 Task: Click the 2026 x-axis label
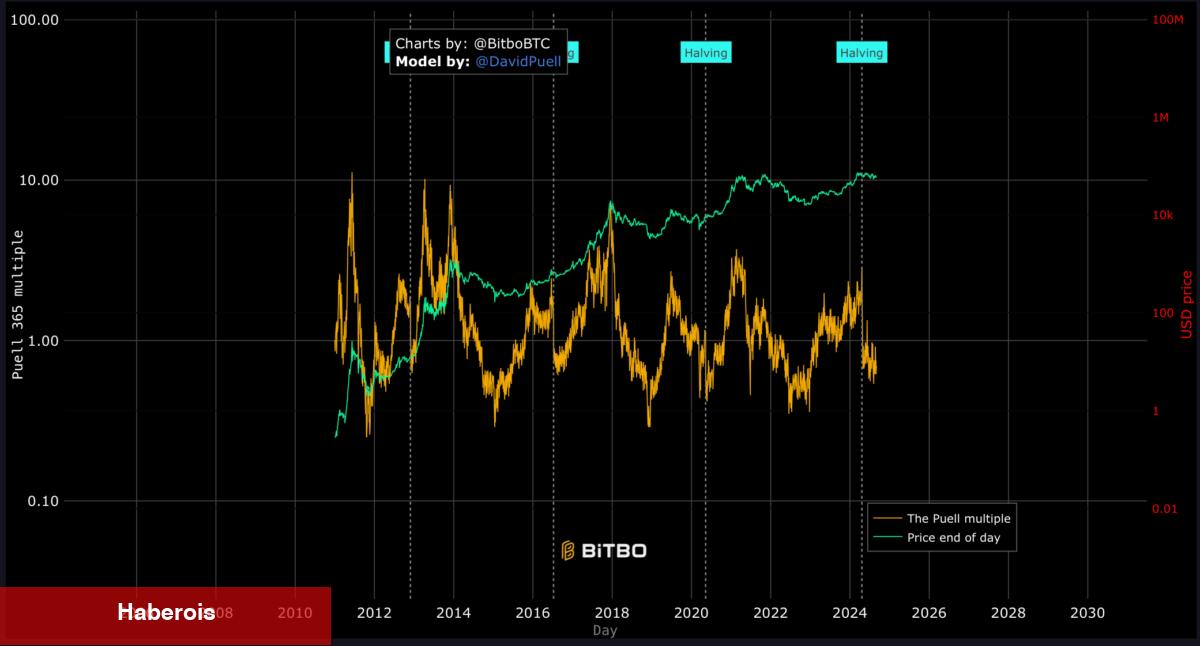pyautogui.click(x=929, y=612)
